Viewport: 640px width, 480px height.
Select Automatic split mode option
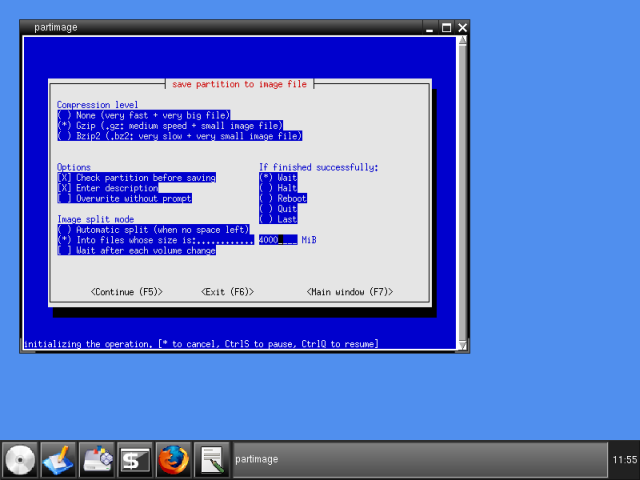click(x=64, y=229)
